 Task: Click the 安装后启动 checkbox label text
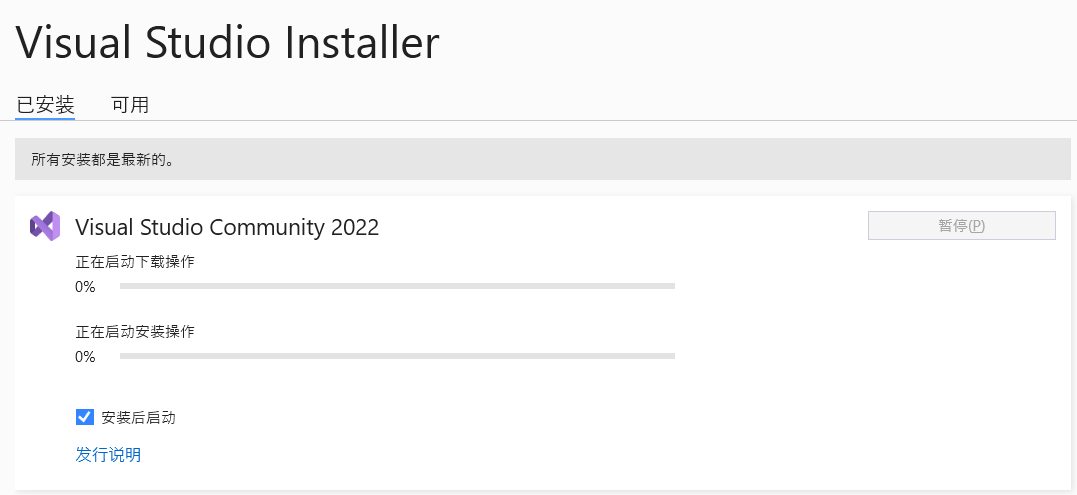(138, 418)
